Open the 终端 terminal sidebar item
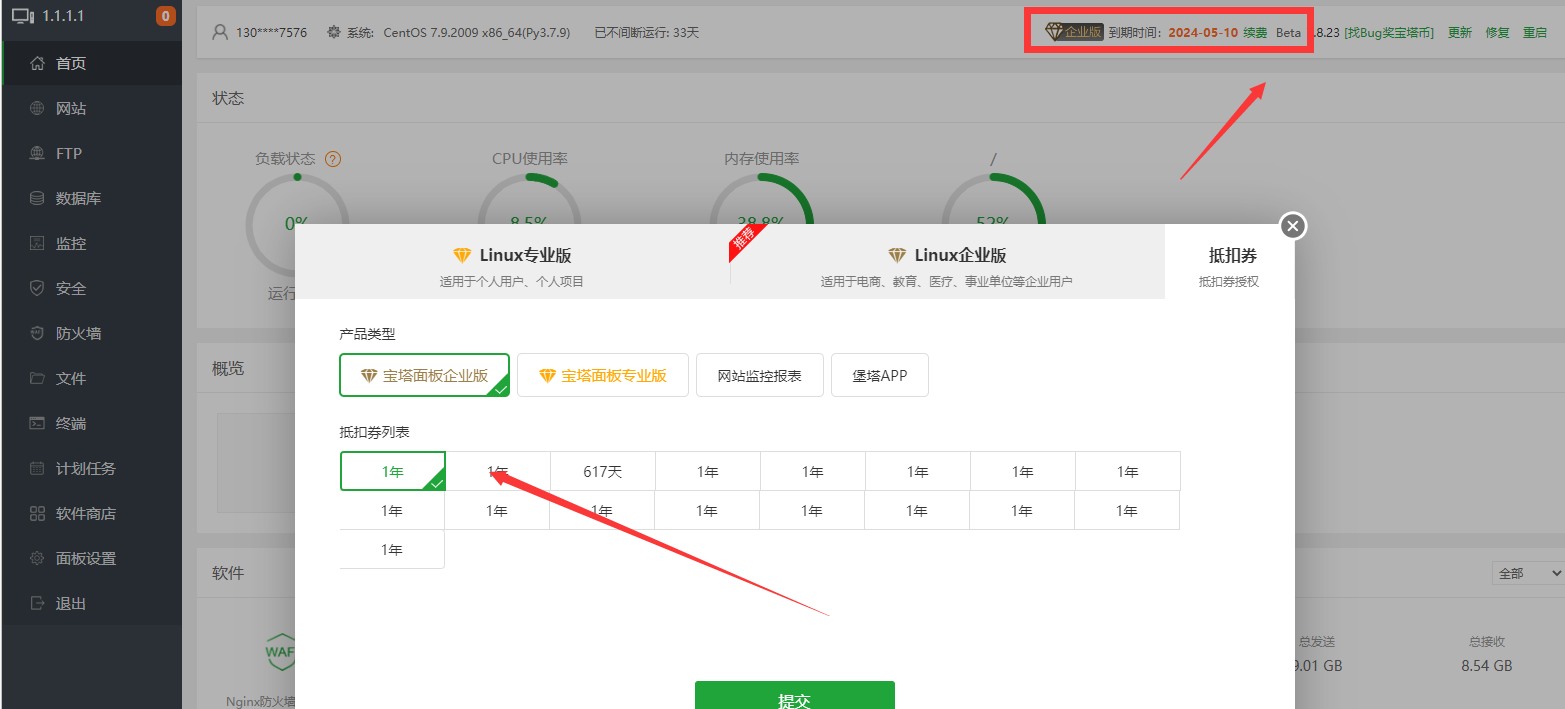This screenshot has width=1565, height=709. tap(91, 423)
